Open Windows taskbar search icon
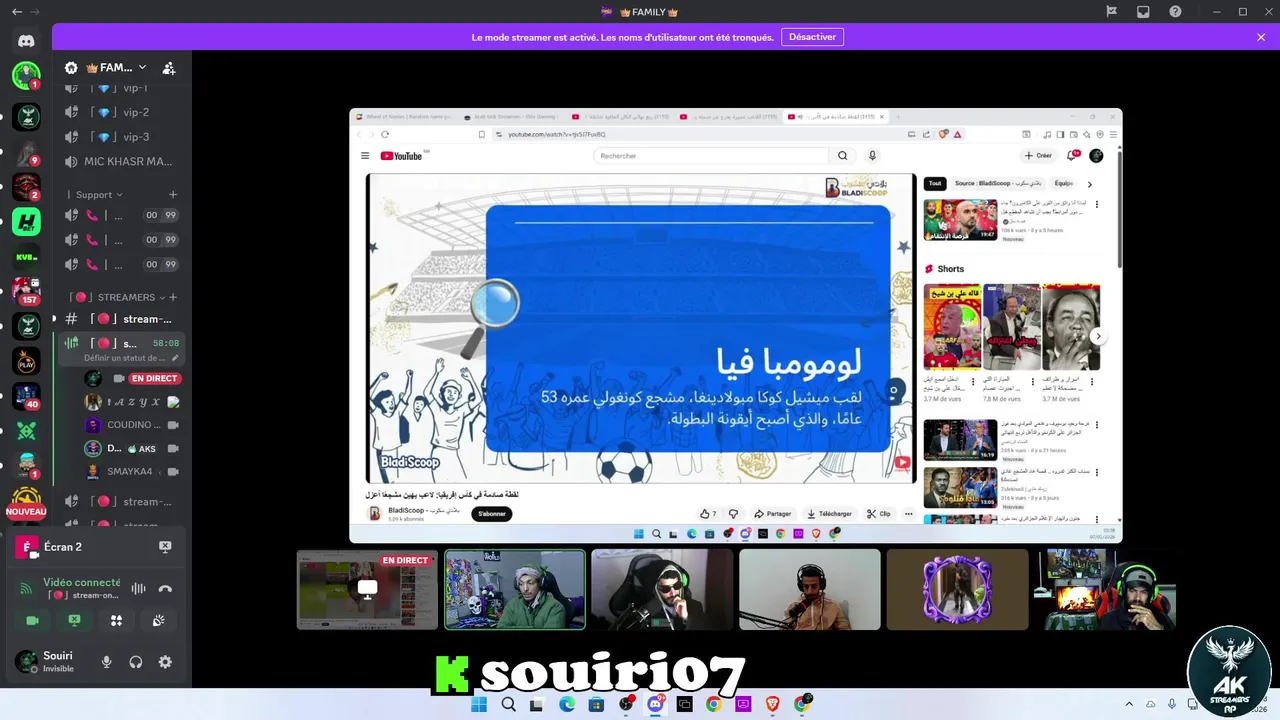The image size is (1280, 720). point(508,705)
